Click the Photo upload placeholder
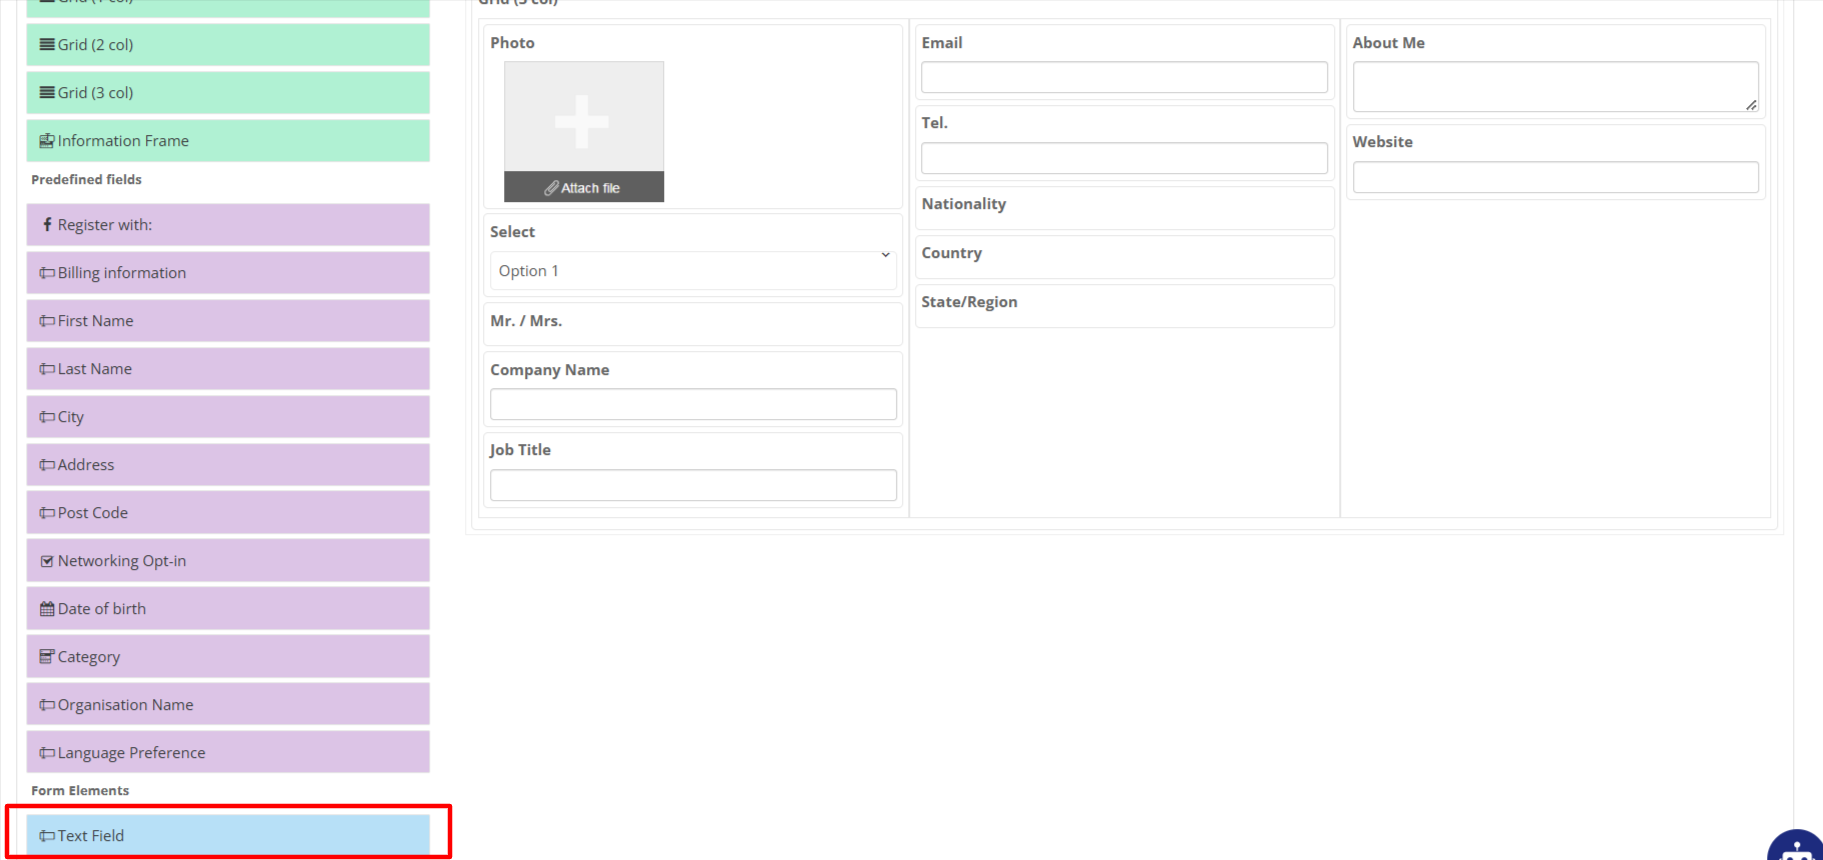 pyautogui.click(x=583, y=118)
